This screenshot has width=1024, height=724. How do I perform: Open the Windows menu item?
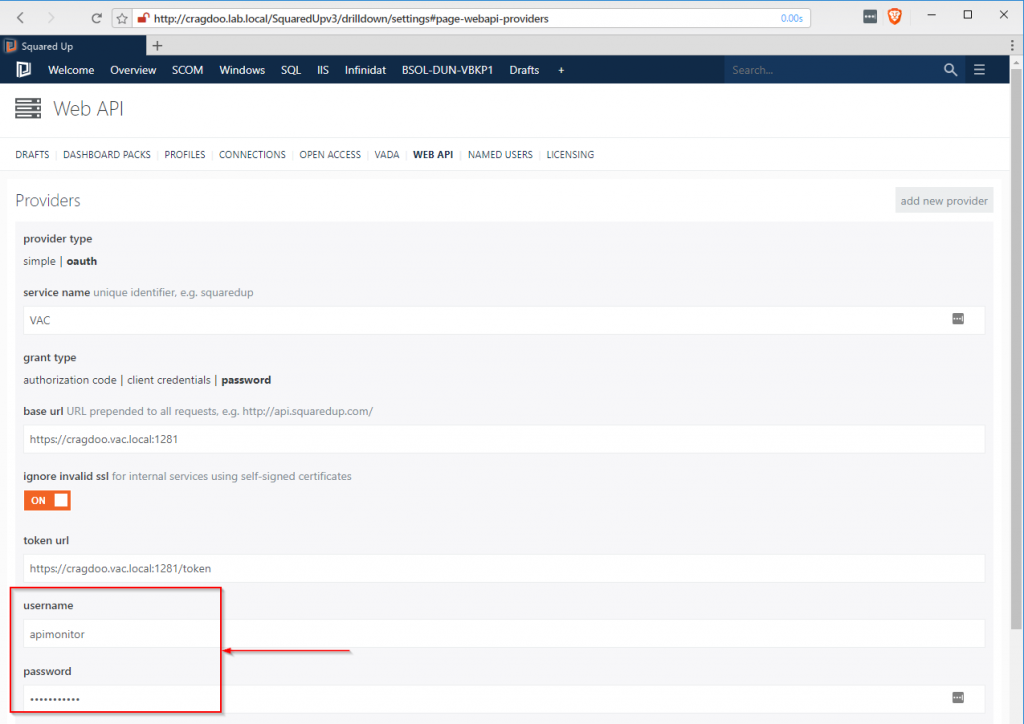[x=242, y=70]
